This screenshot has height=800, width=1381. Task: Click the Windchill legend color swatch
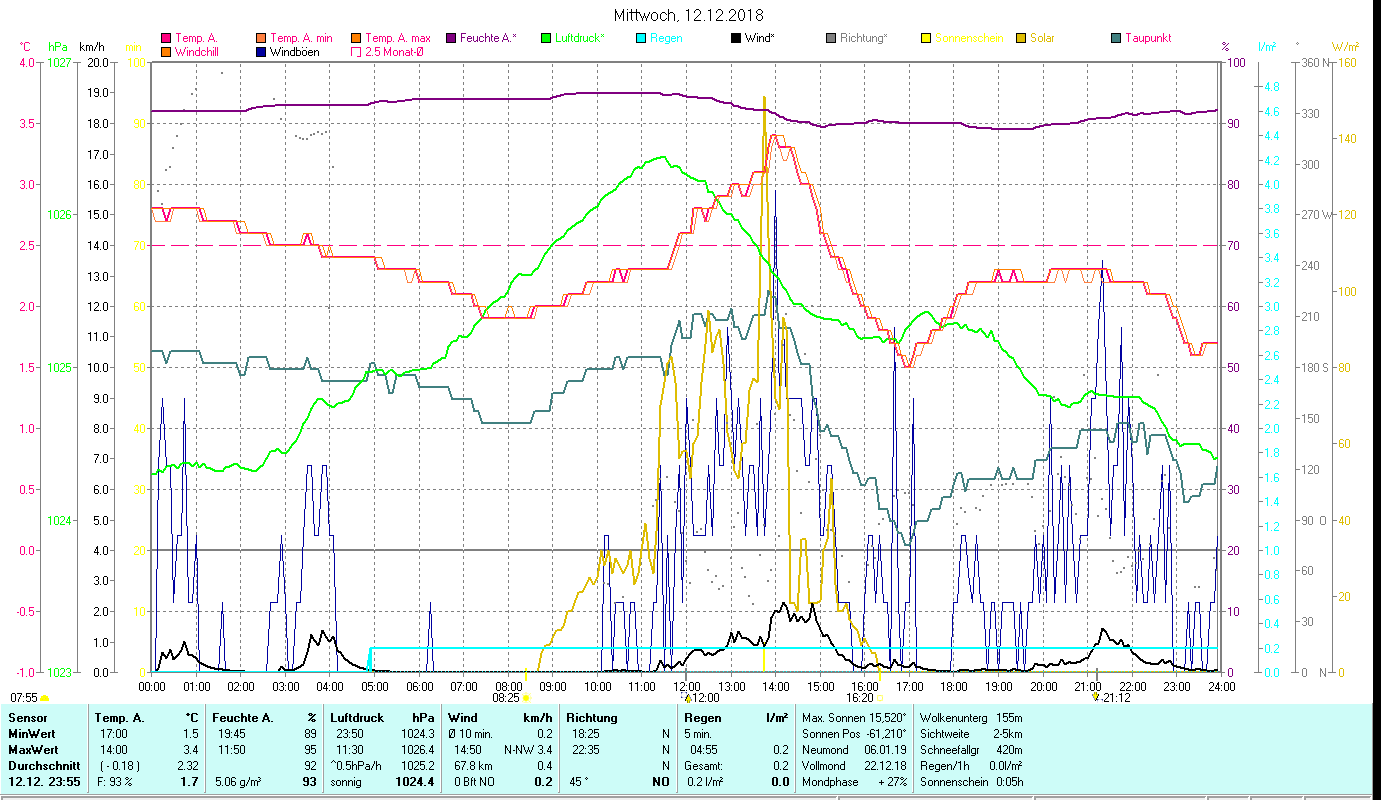166,51
